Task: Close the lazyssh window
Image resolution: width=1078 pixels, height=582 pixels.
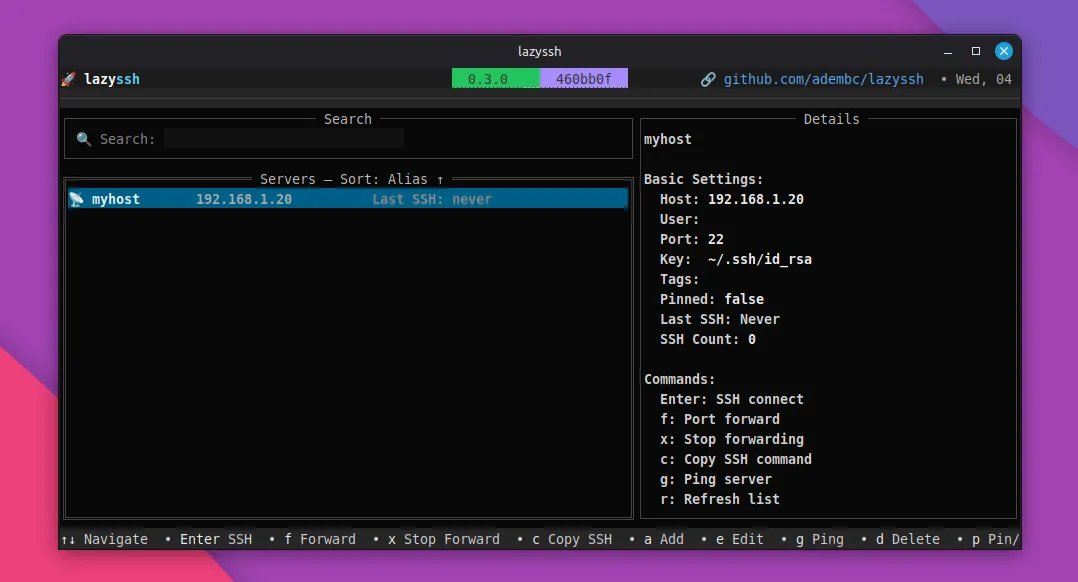Action: [1004, 52]
